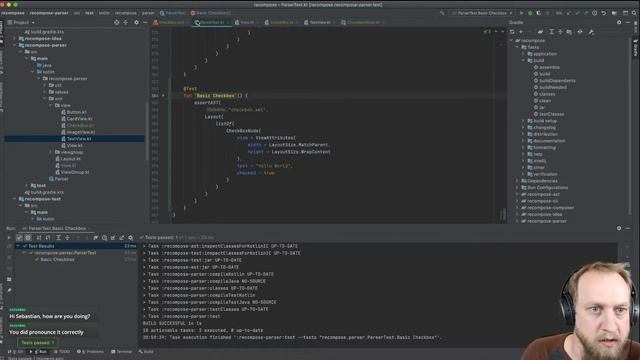This screenshot has height=360, width=640.
Task: Click test history clock icon in Run toolbar
Action: coord(104,238)
